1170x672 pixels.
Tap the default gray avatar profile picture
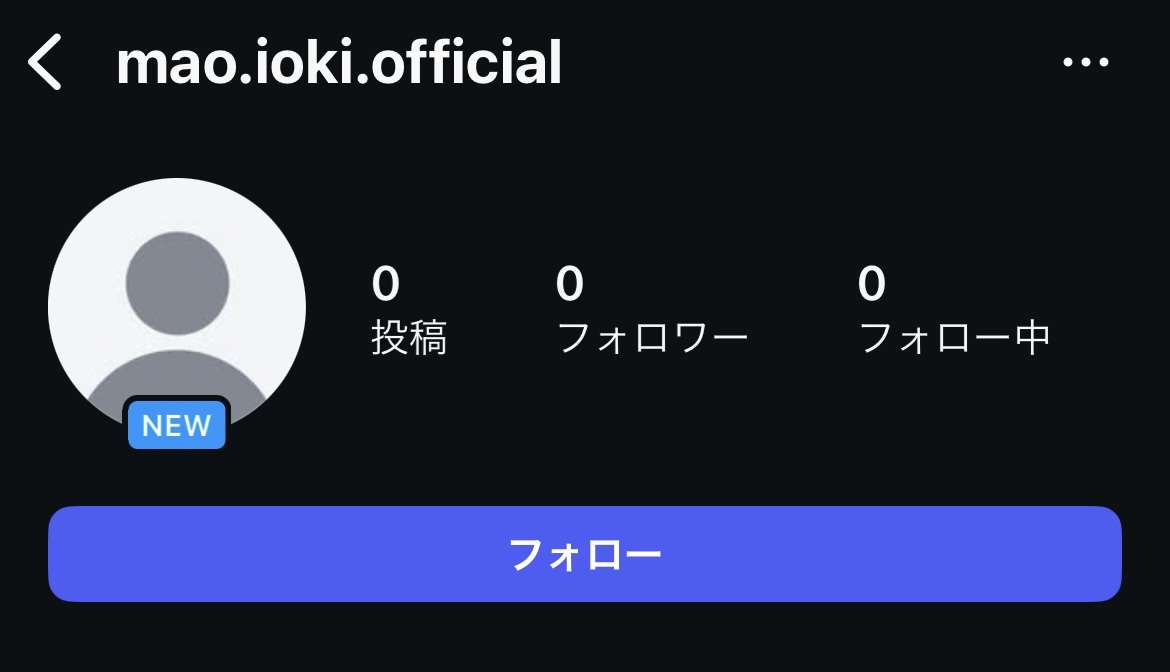coord(177,307)
